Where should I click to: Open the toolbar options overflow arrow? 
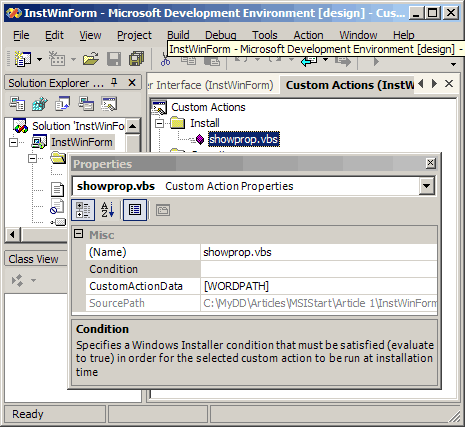[x=453, y=64]
